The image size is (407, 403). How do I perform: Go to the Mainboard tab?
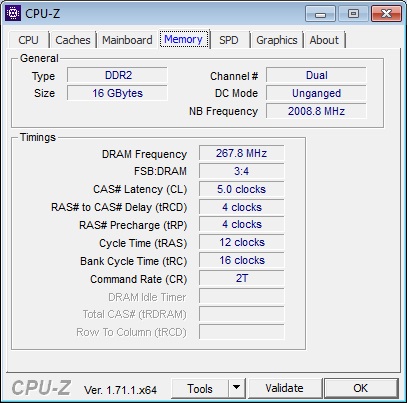click(127, 40)
